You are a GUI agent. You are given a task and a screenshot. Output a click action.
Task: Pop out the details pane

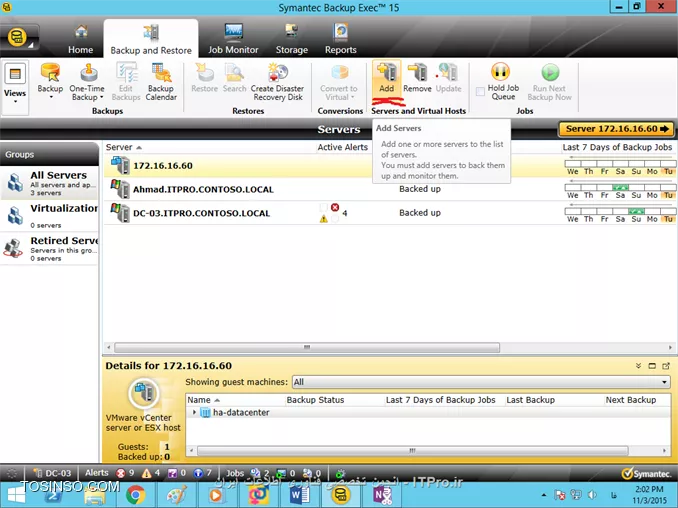[666, 366]
